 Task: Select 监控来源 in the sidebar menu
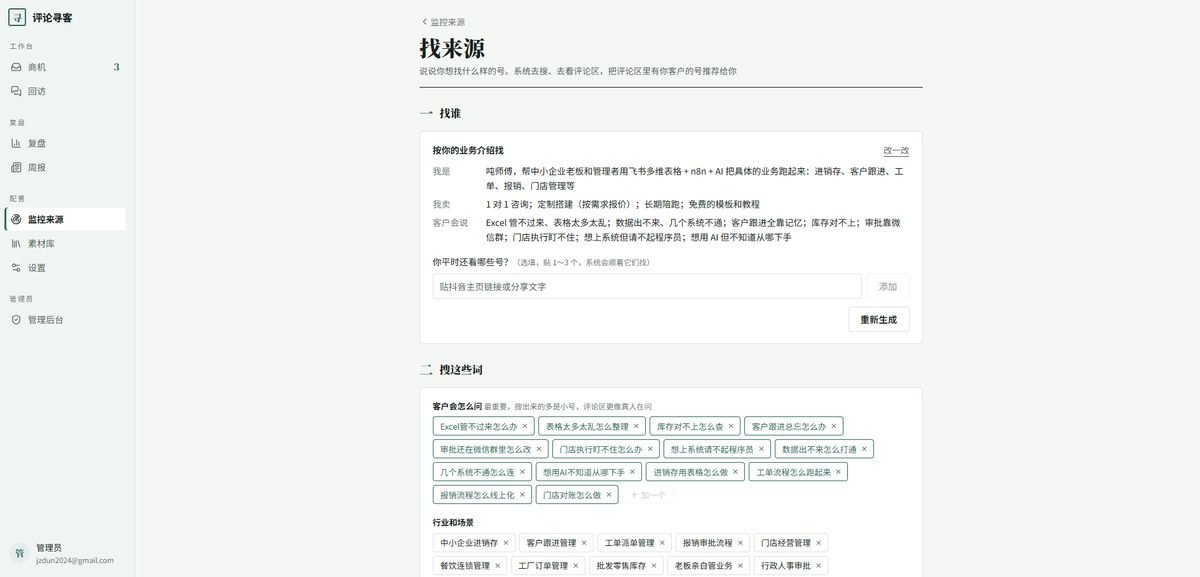click(x=65, y=219)
